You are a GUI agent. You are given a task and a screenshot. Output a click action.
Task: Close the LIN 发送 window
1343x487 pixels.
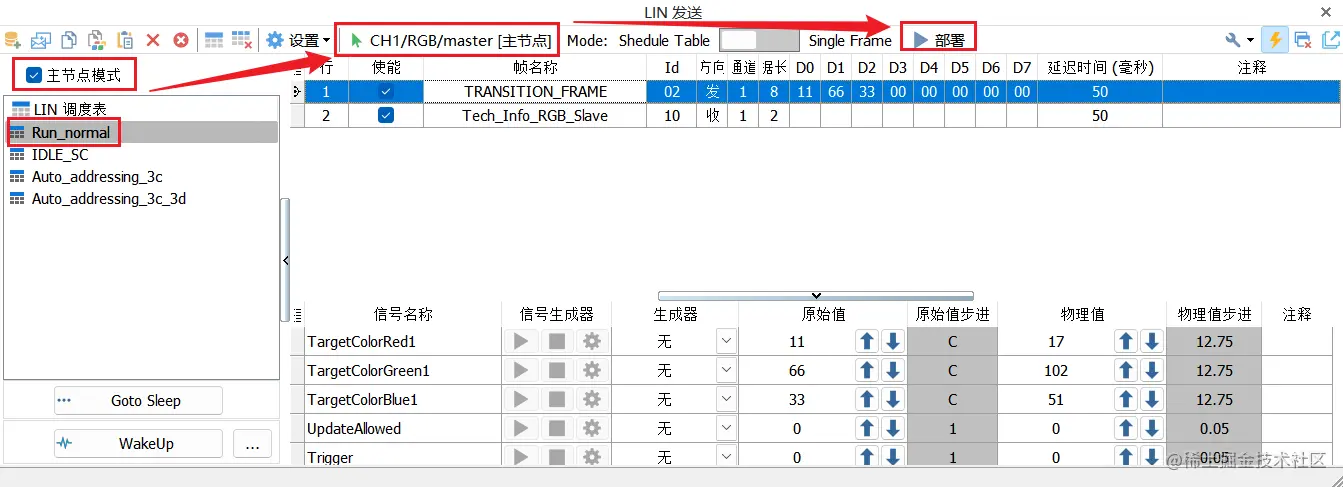pyautogui.click(x=1326, y=11)
